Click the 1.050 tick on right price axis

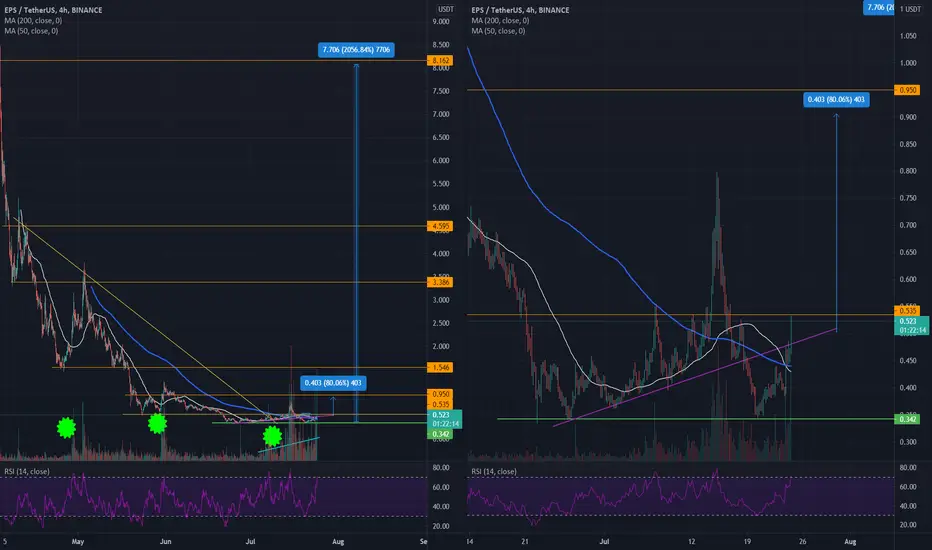(908, 36)
